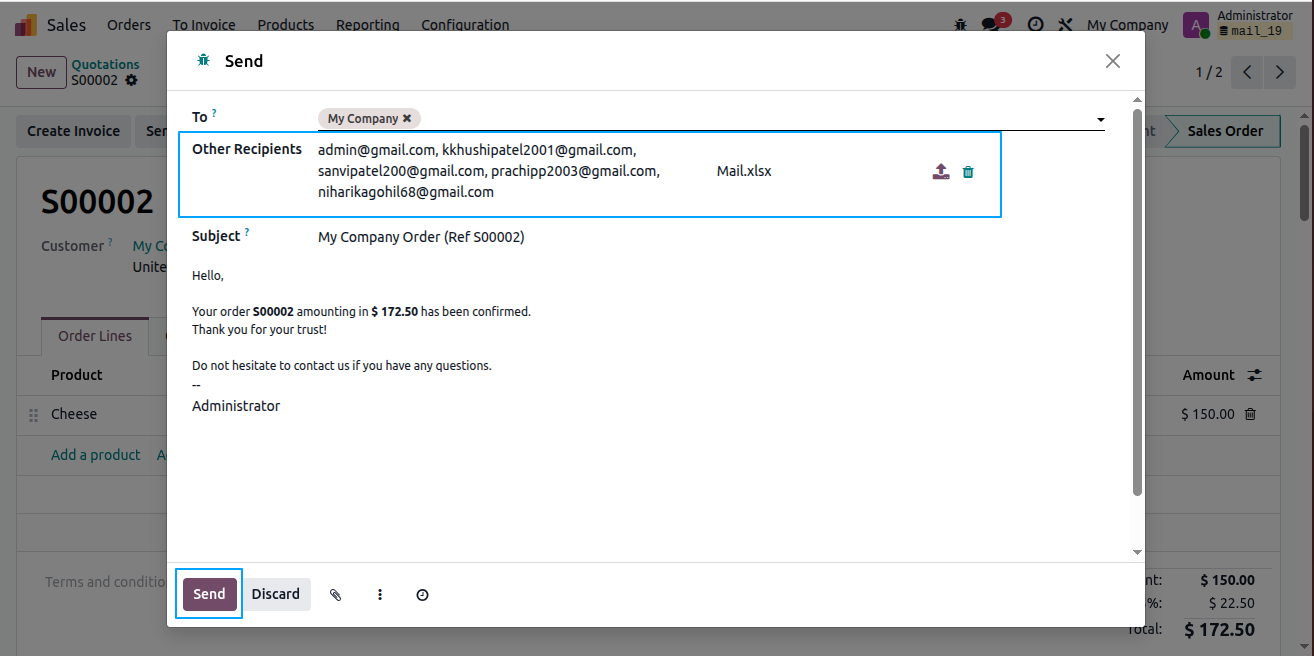
Task: Click the page scrollbar thumb at right edge
Action: pos(1304,171)
